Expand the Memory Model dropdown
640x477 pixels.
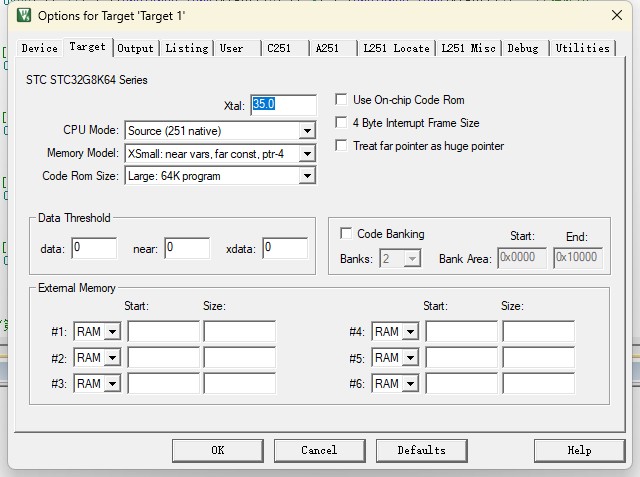[220, 153]
